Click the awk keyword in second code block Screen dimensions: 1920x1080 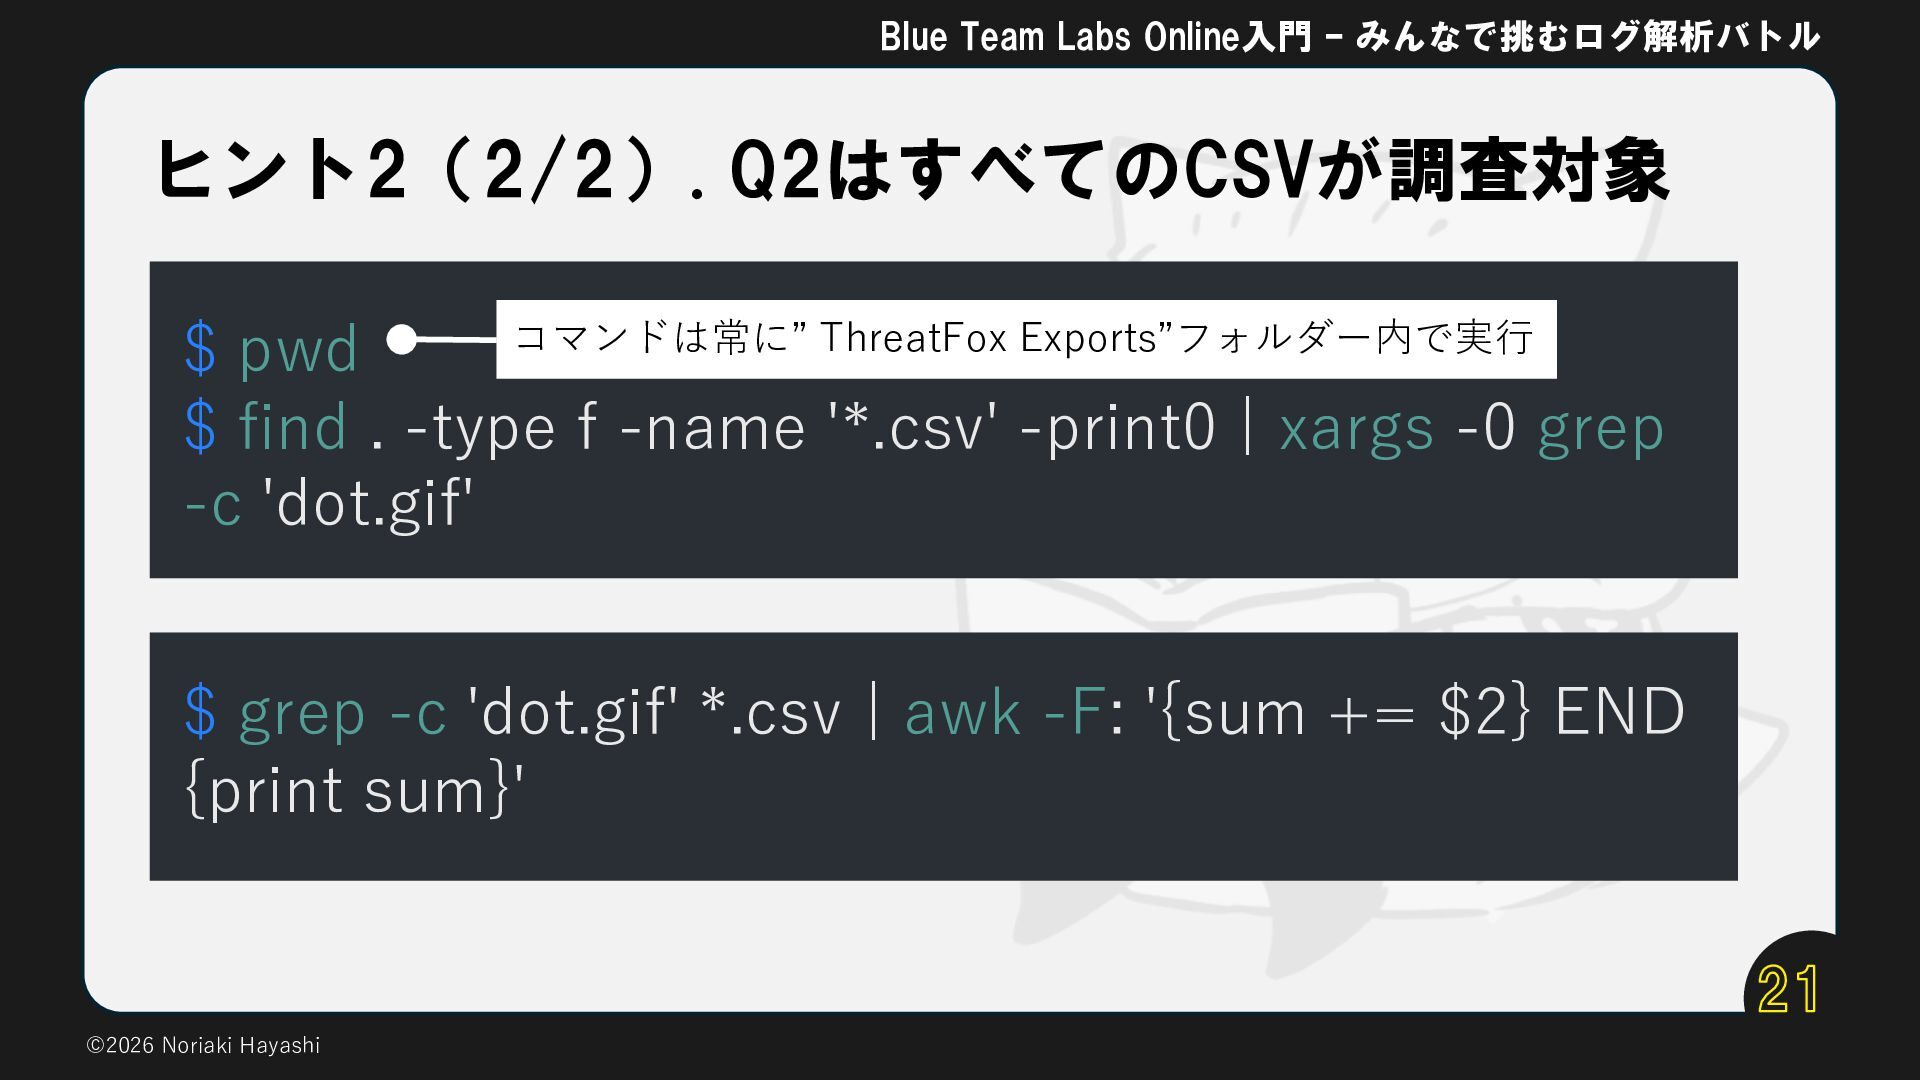[962, 712]
